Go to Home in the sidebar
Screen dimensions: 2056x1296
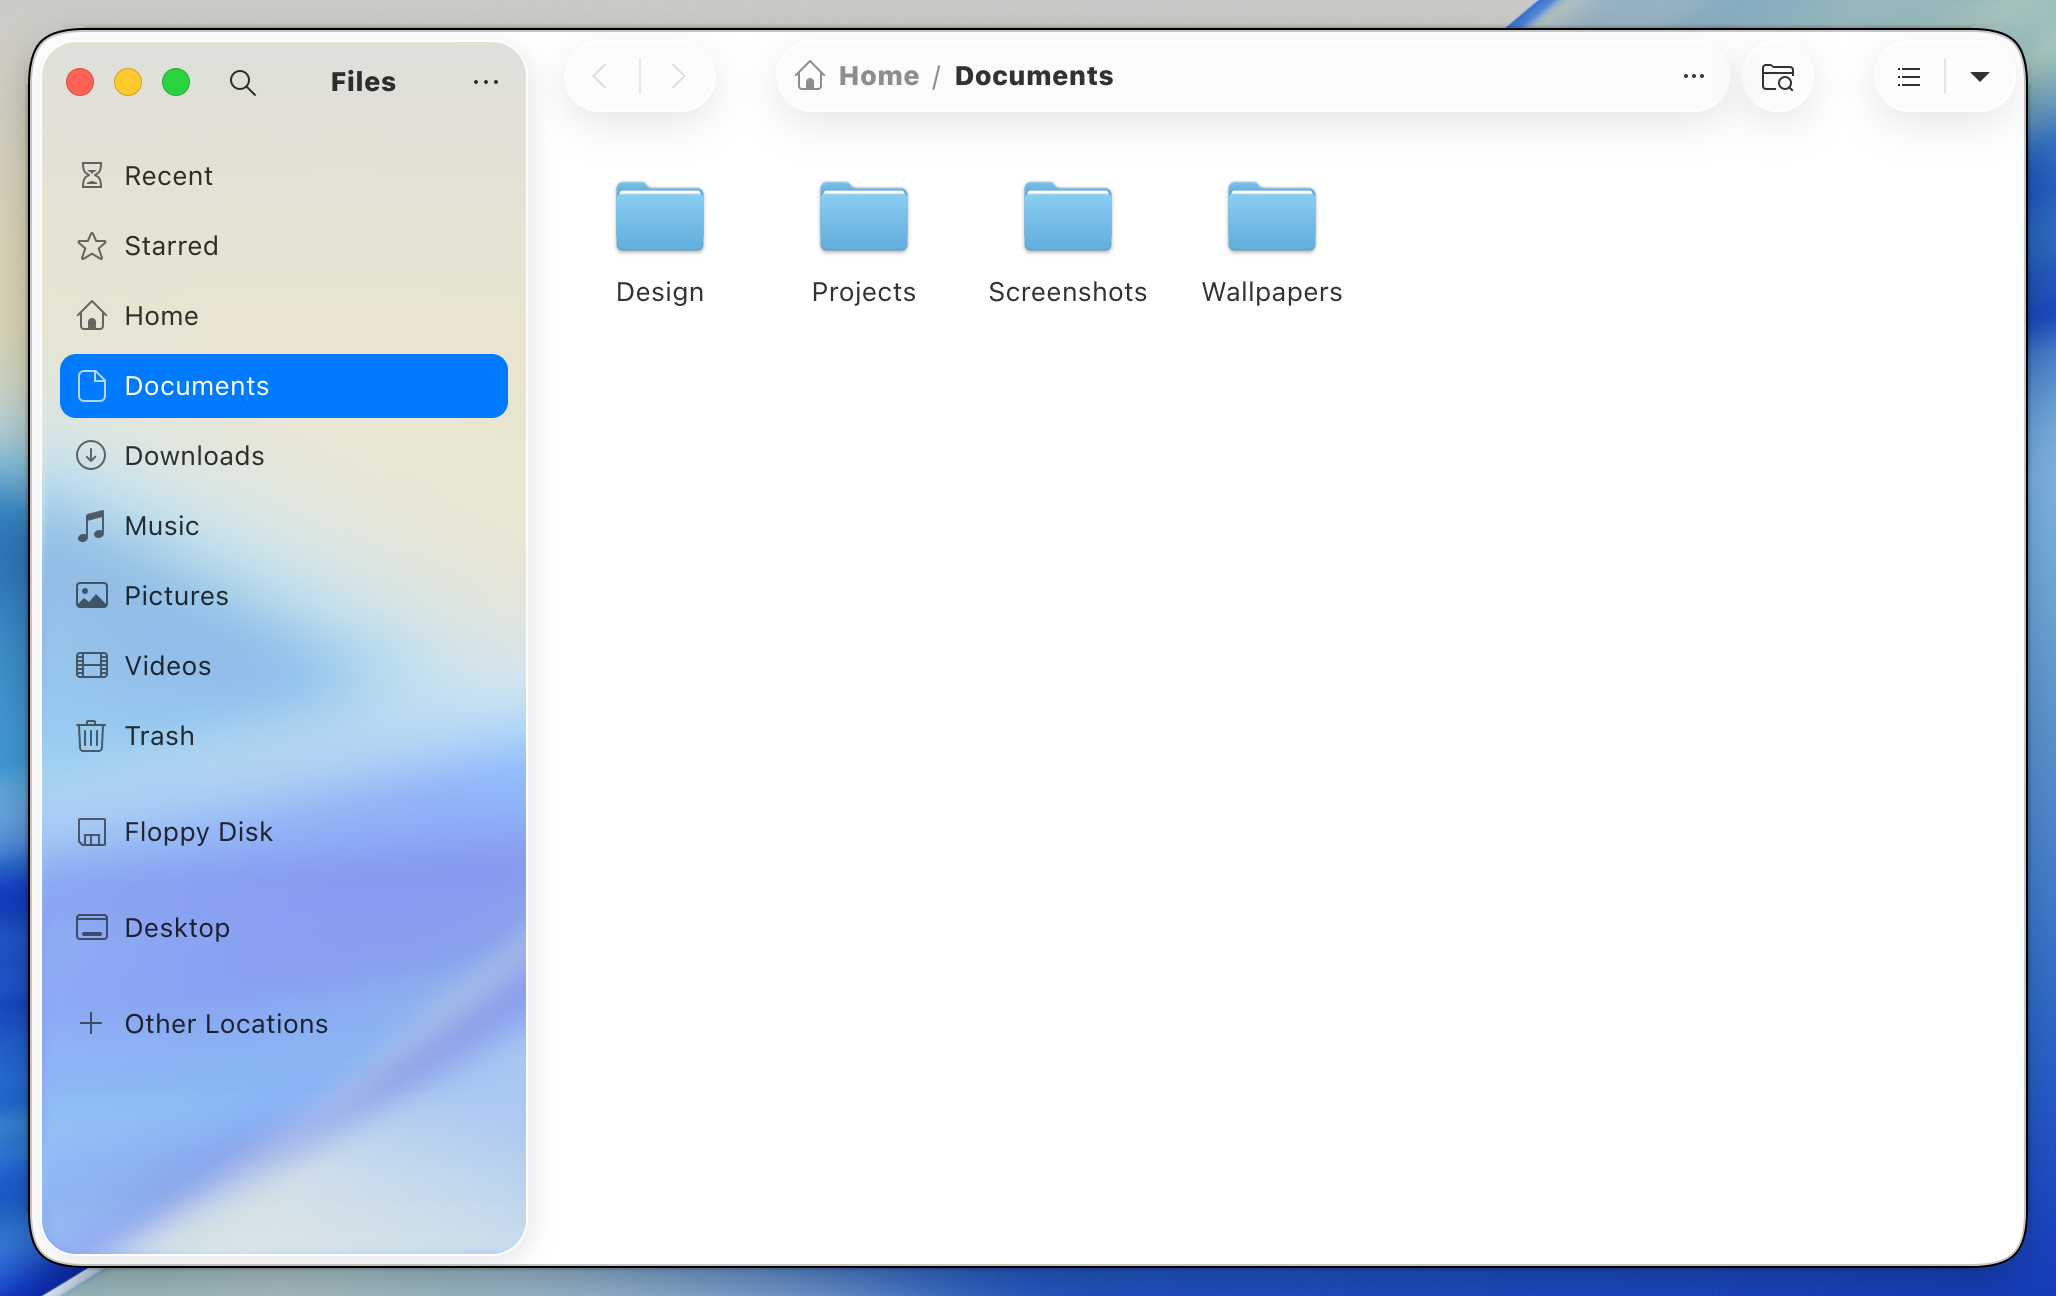[284, 316]
